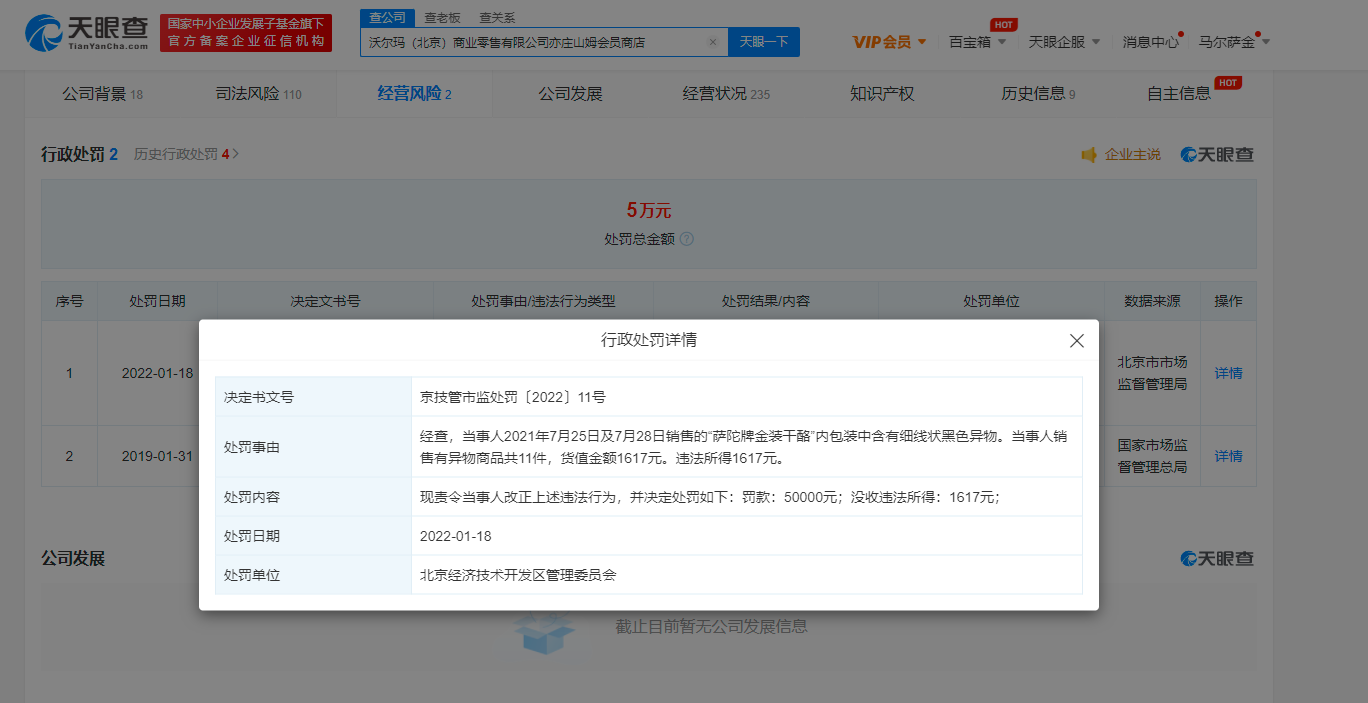Switch to 公司发展 tab

click(x=570, y=94)
